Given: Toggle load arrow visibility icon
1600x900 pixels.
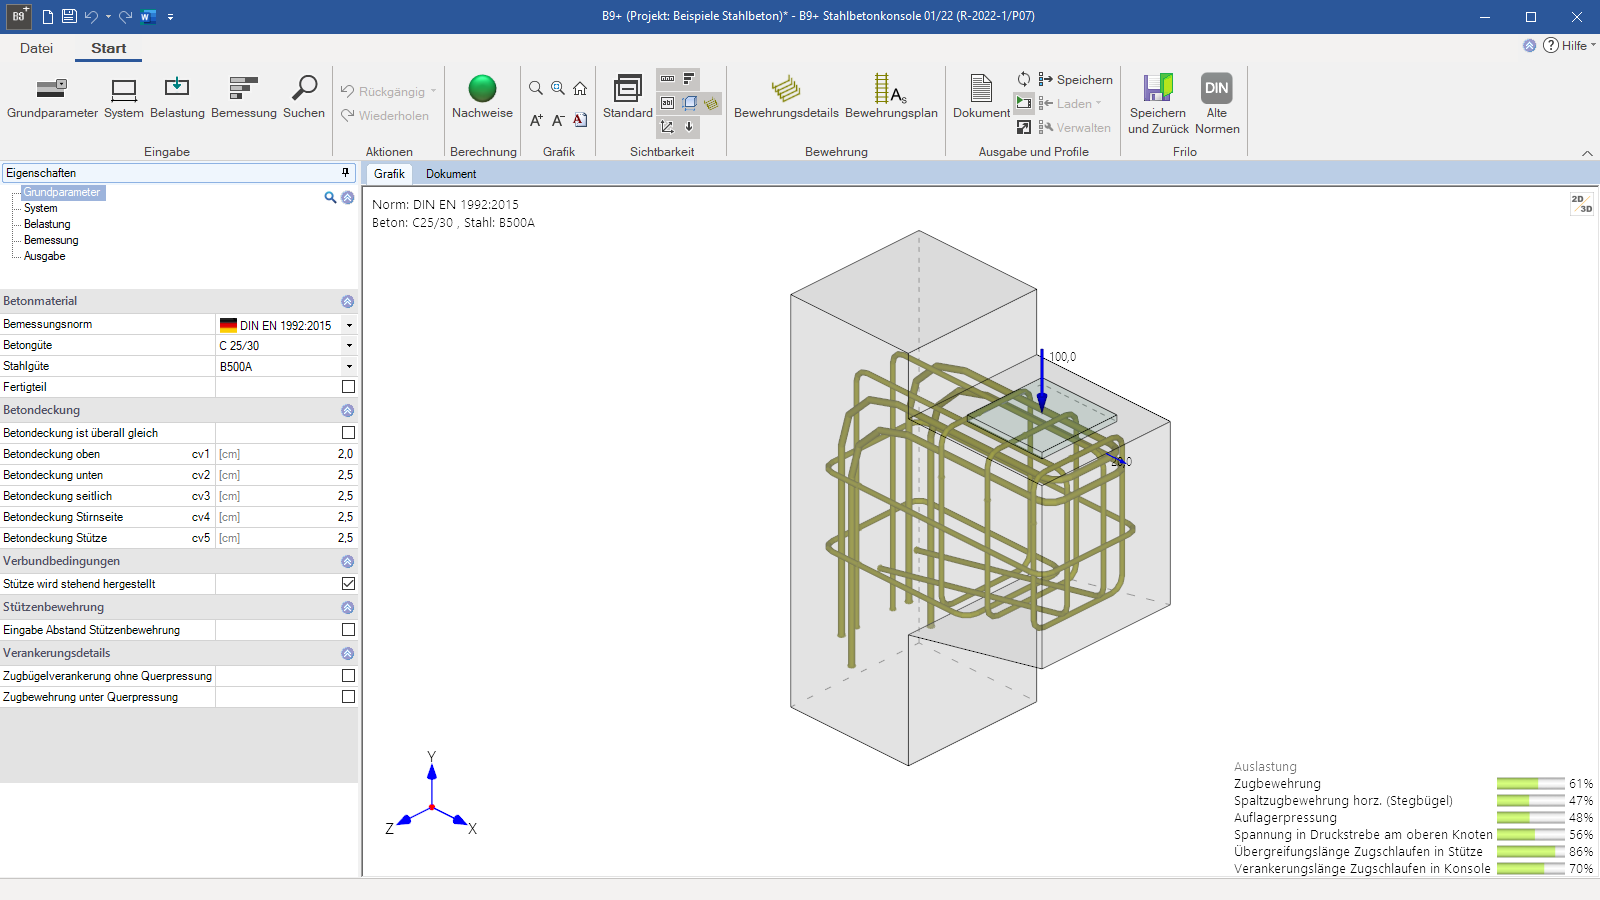Looking at the screenshot, I should point(689,127).
